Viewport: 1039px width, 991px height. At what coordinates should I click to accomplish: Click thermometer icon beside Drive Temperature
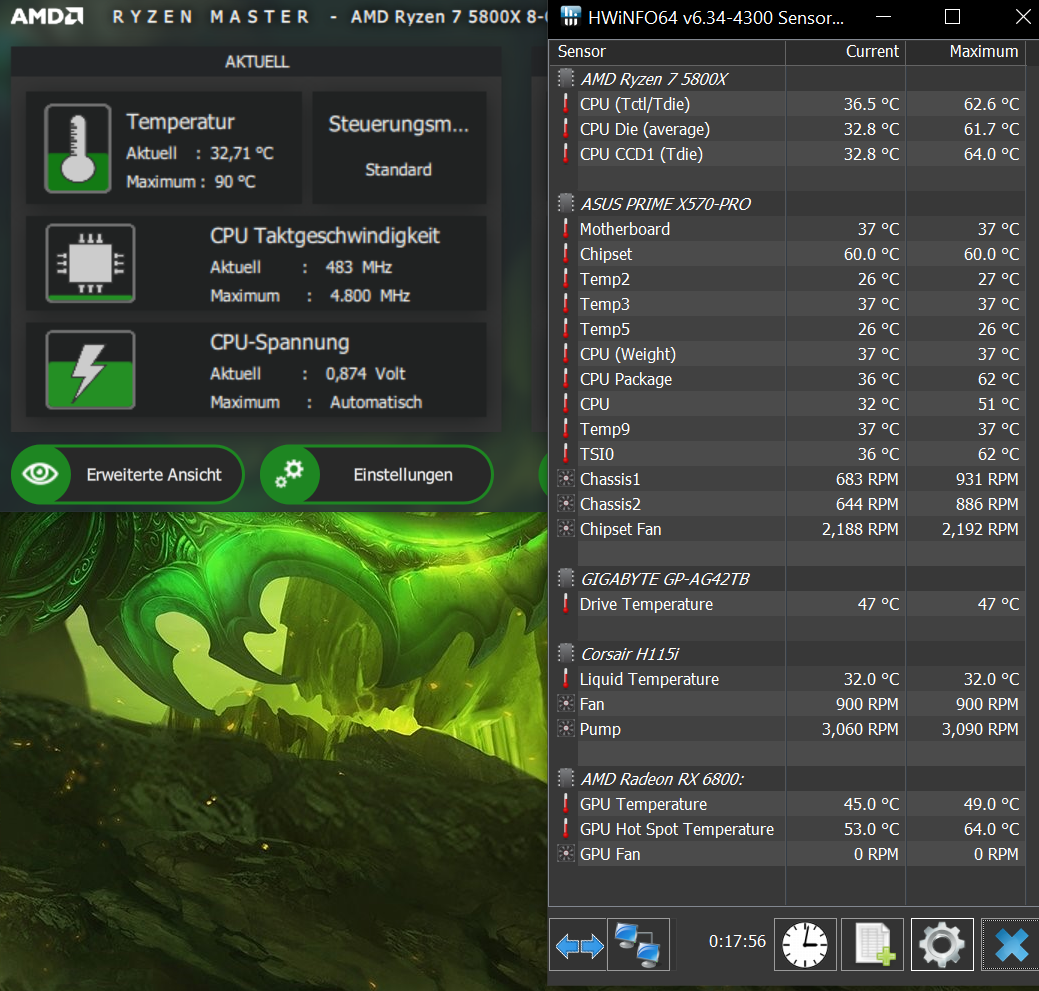pos(565,603)
